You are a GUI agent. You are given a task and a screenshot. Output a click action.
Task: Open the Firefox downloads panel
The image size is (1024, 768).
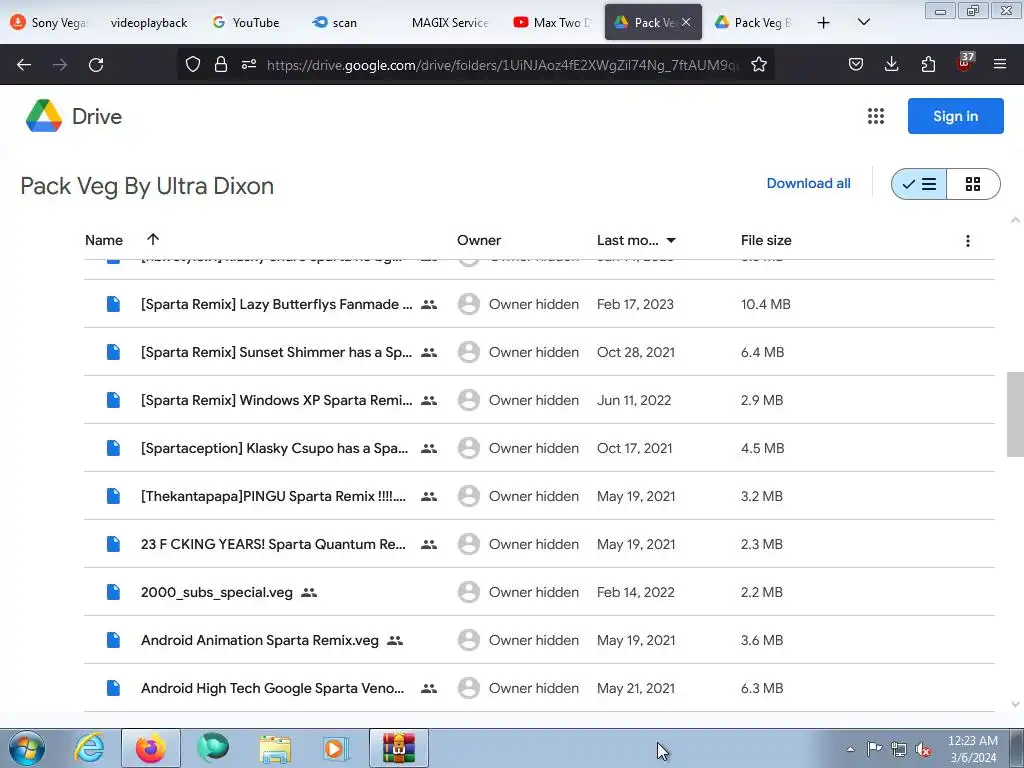[x=891, y=64]
